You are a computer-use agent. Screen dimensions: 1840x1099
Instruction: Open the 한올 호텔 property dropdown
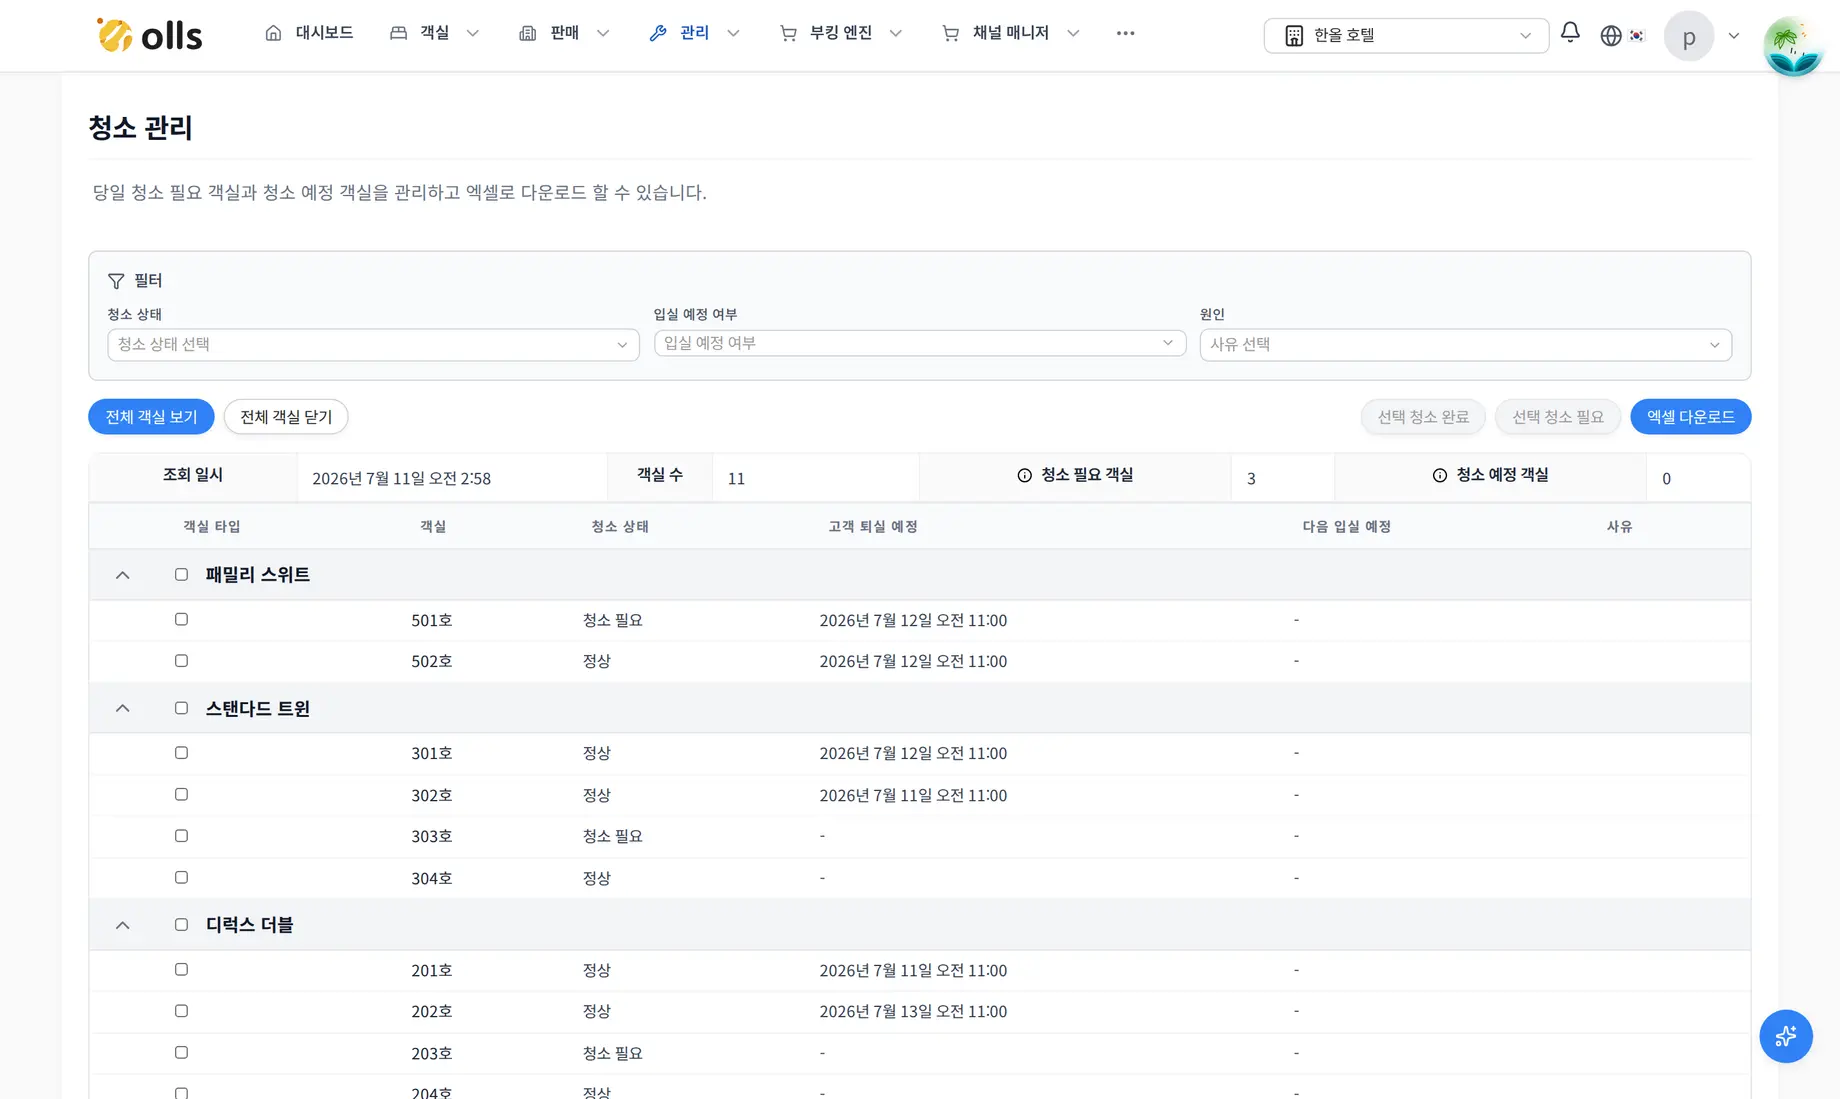pyautogui.click(x=1406, y=35)
